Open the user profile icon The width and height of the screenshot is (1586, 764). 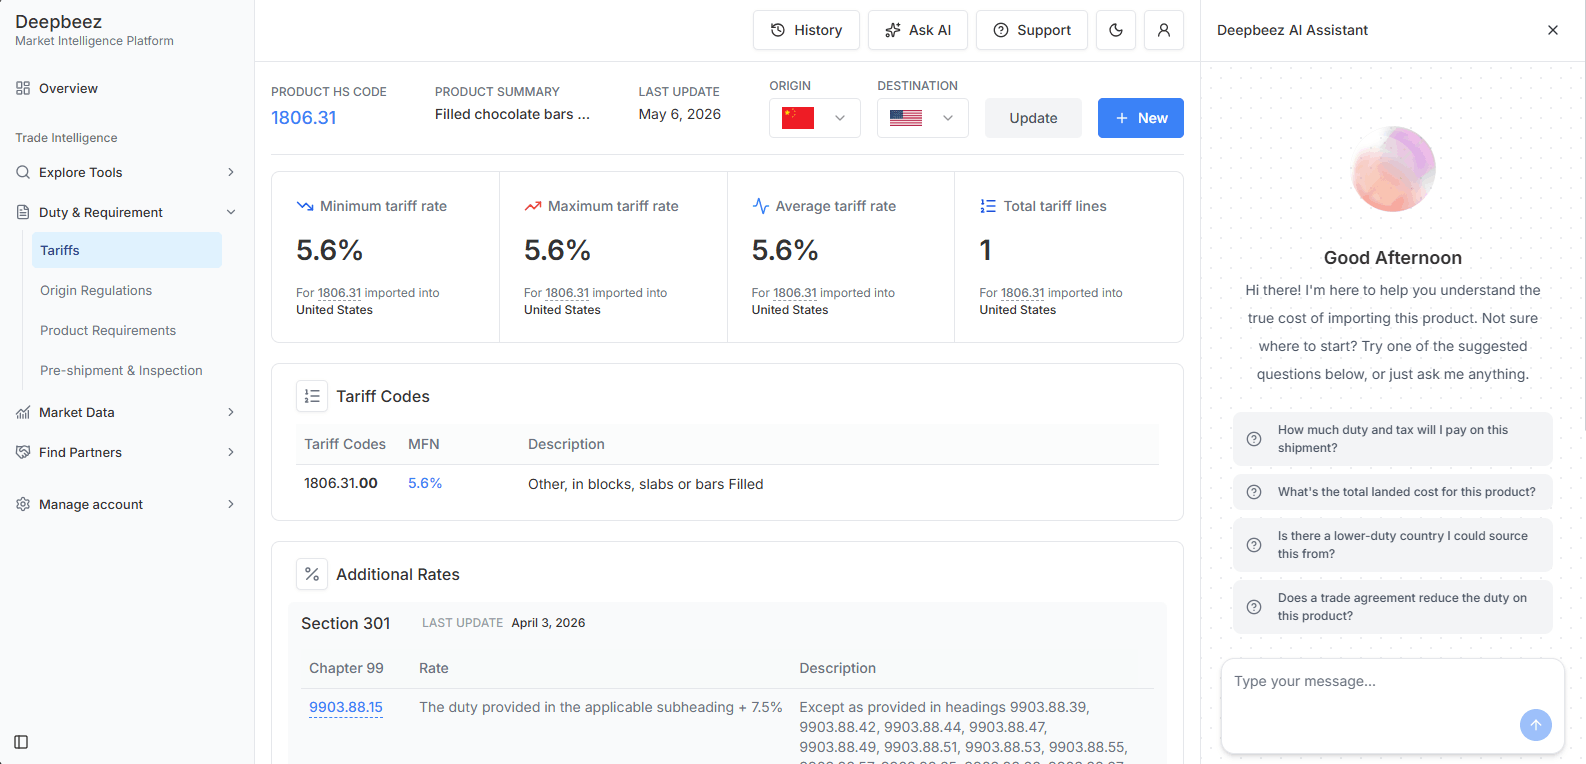(x=1164, y=30)
